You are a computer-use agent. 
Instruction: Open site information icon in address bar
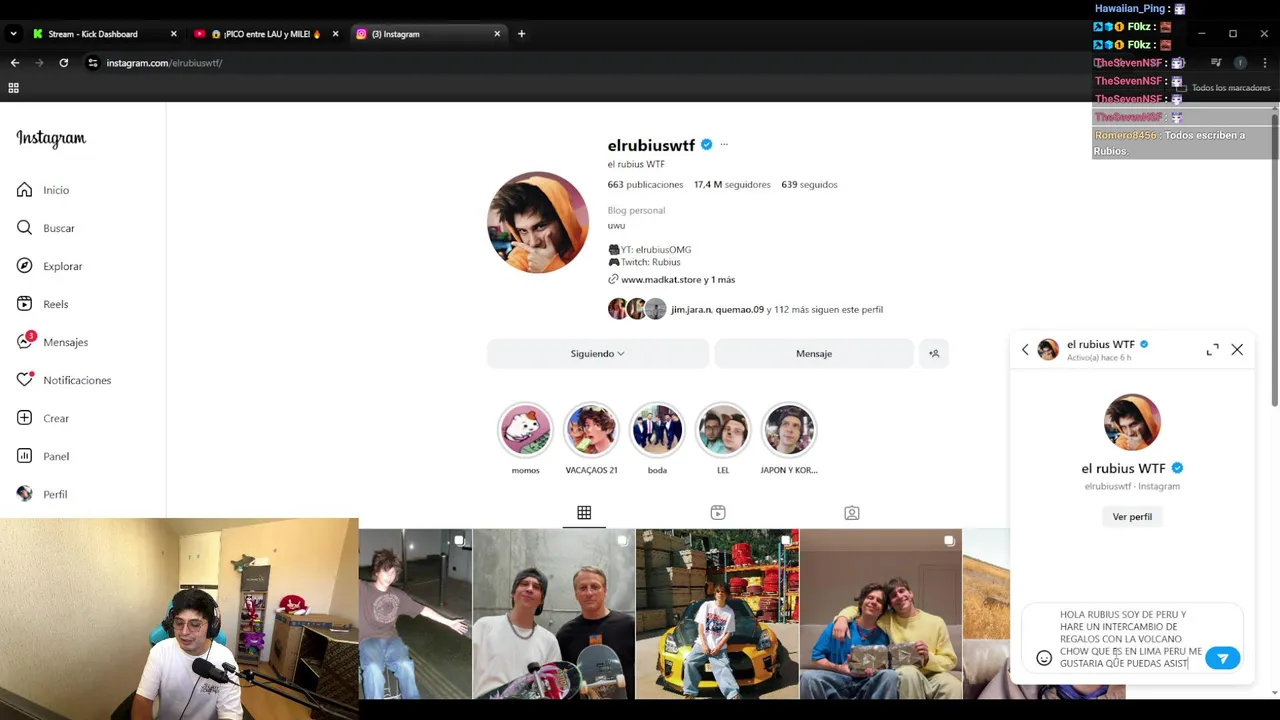[93, 63]
